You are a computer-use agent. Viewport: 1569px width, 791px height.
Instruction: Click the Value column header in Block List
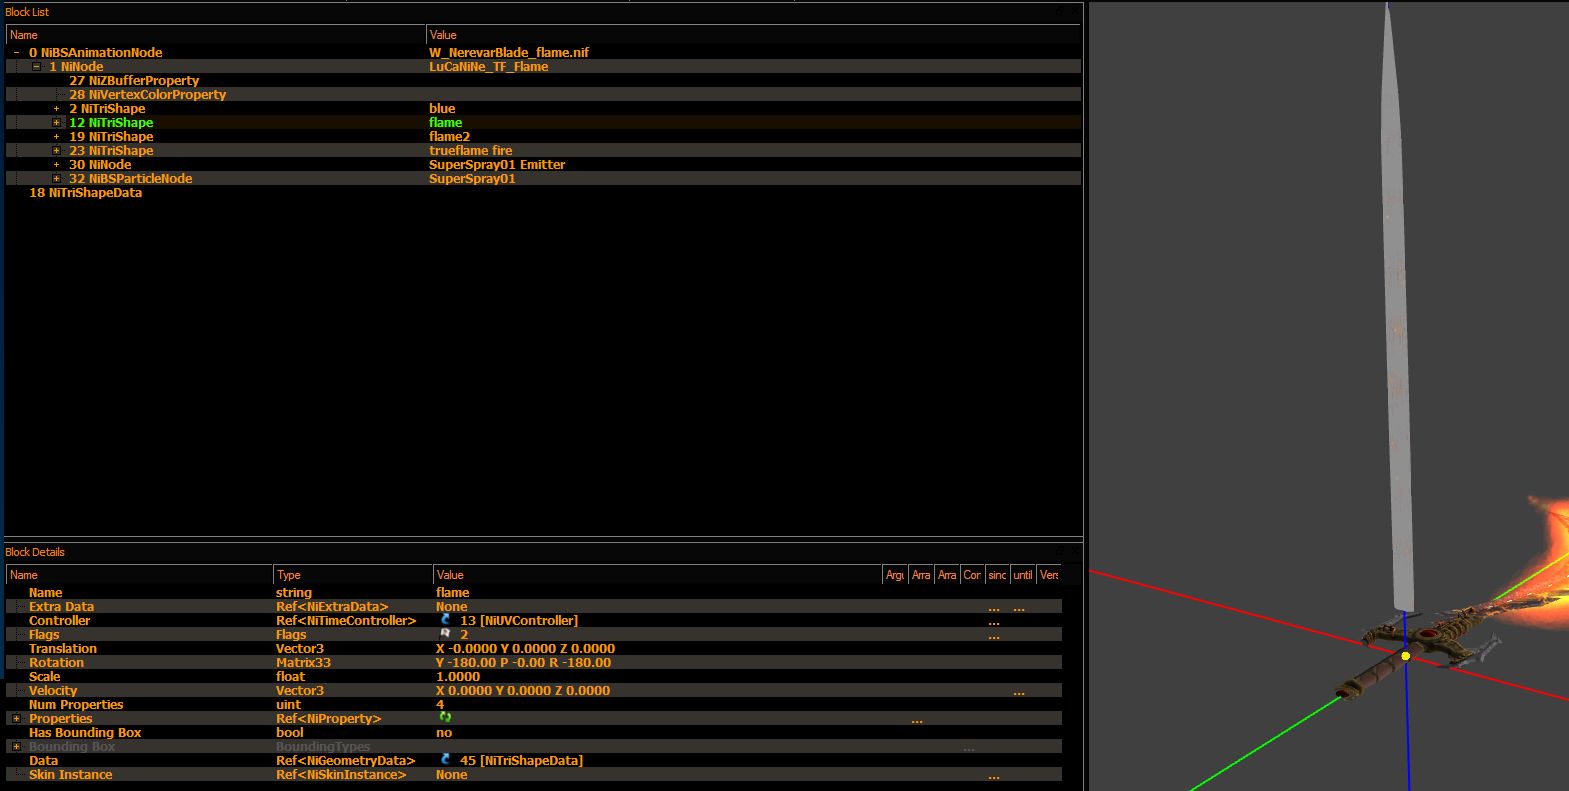coord(753,35)
